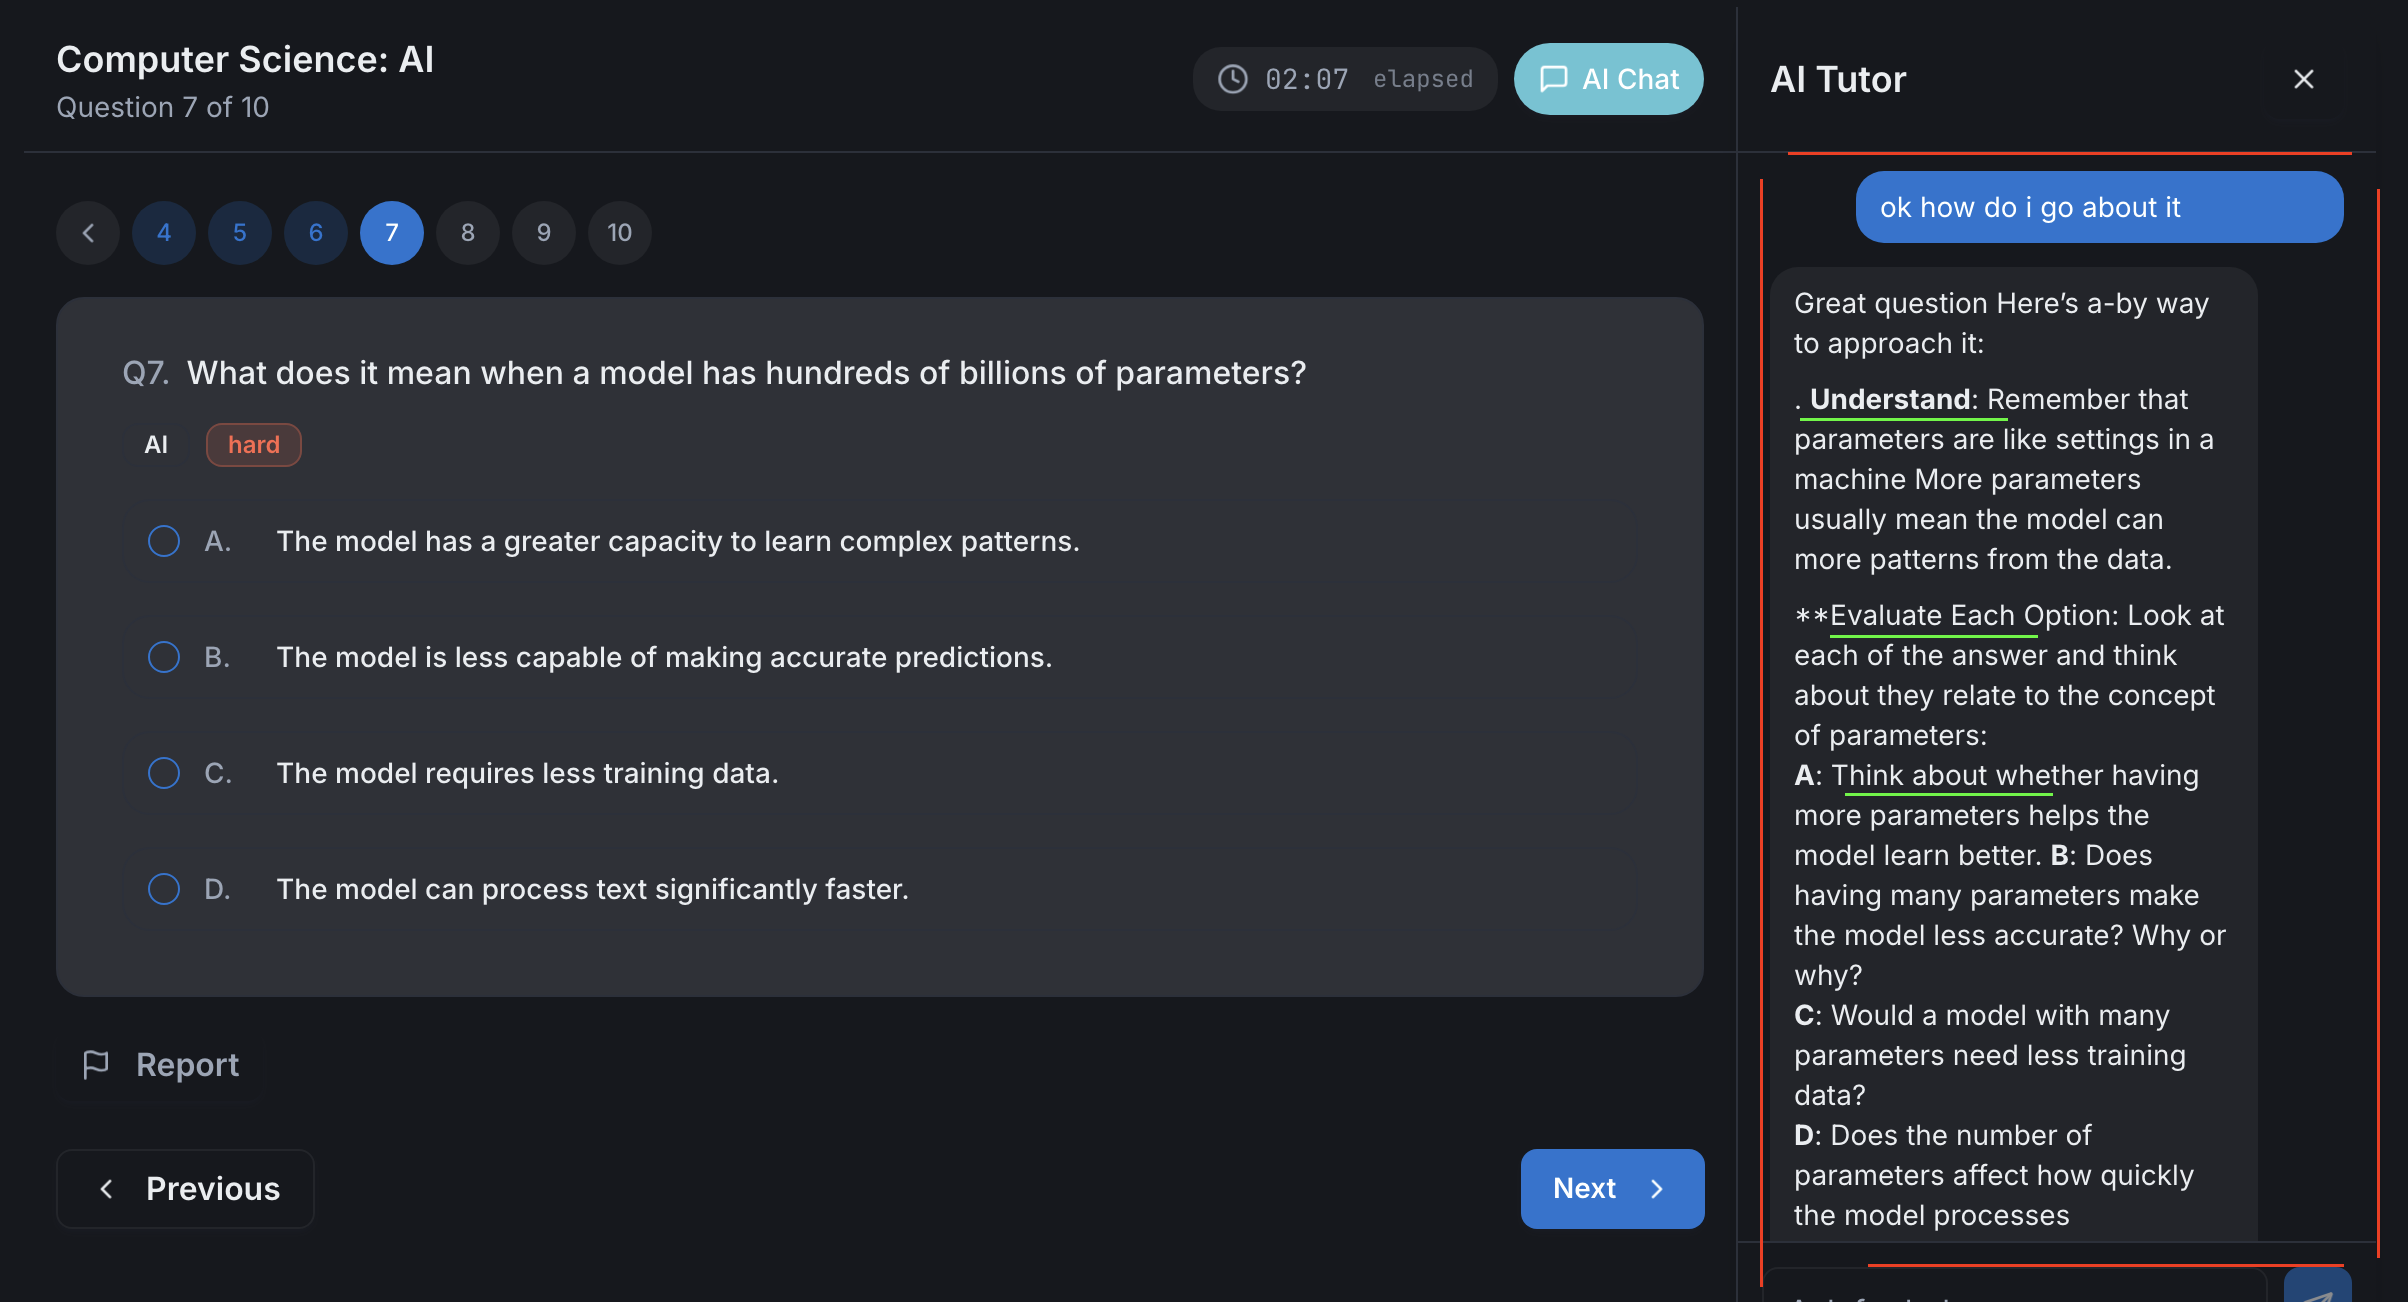Click the clock icon in the elapsed timer

[1233, 78]
